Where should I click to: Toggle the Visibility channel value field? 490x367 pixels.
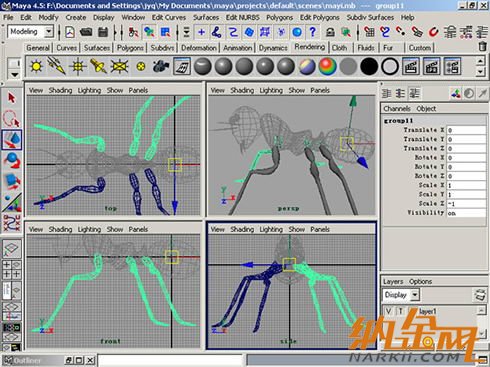[466, 213]
